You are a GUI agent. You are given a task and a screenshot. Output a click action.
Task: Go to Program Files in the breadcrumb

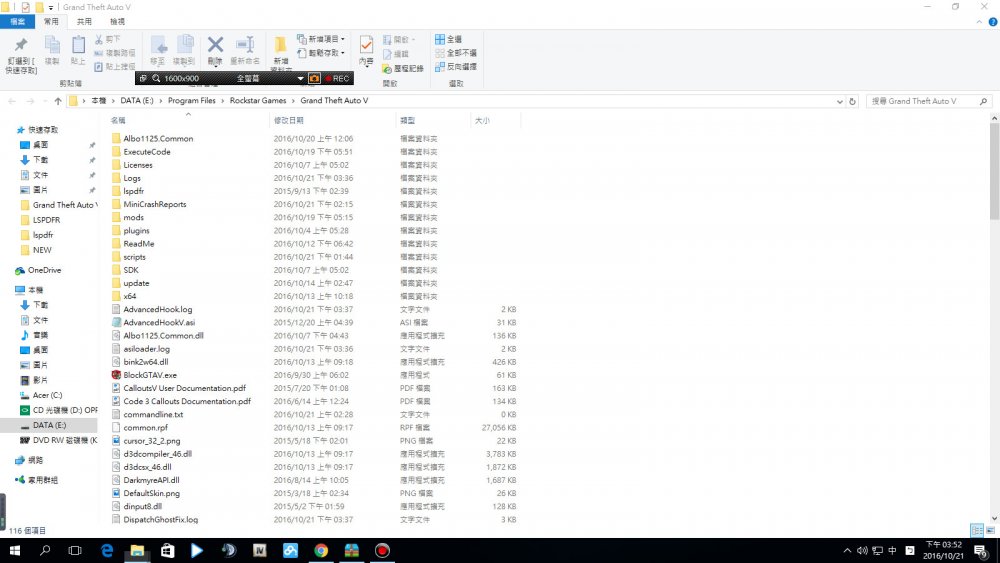click(x=191, y=101)
